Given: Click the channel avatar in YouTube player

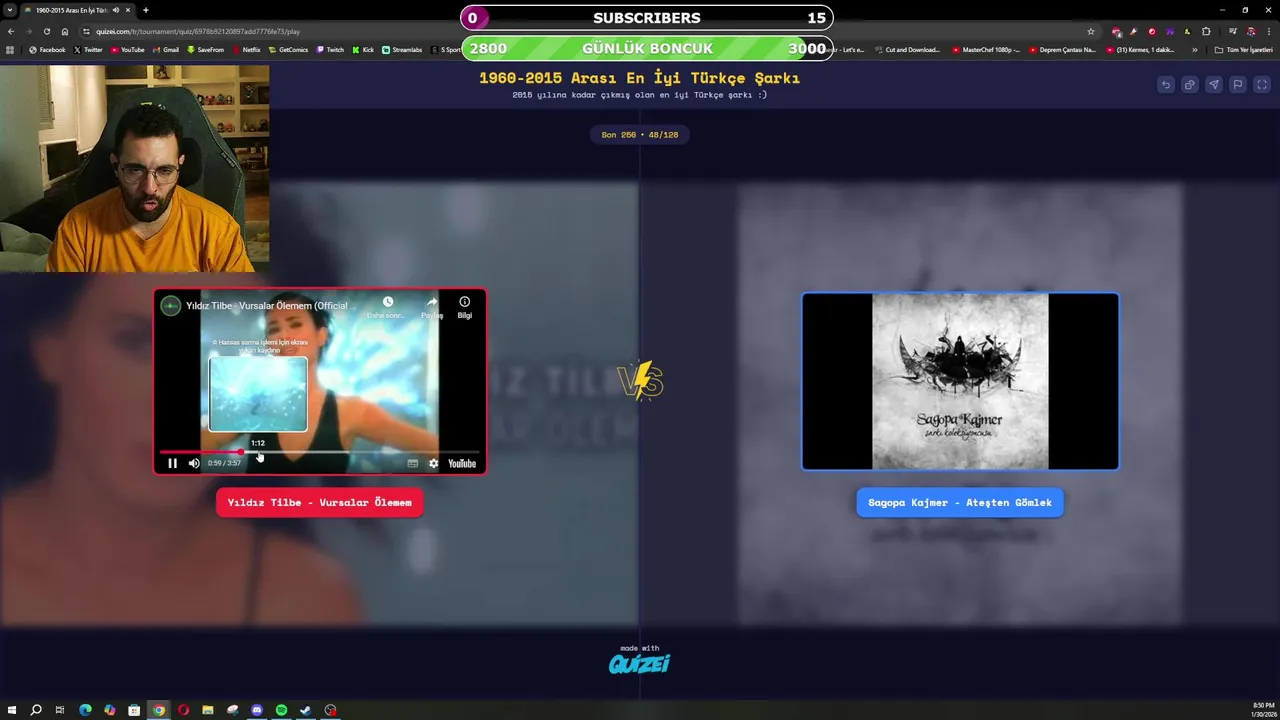Looking at the screenshot, I should [171, 306].
